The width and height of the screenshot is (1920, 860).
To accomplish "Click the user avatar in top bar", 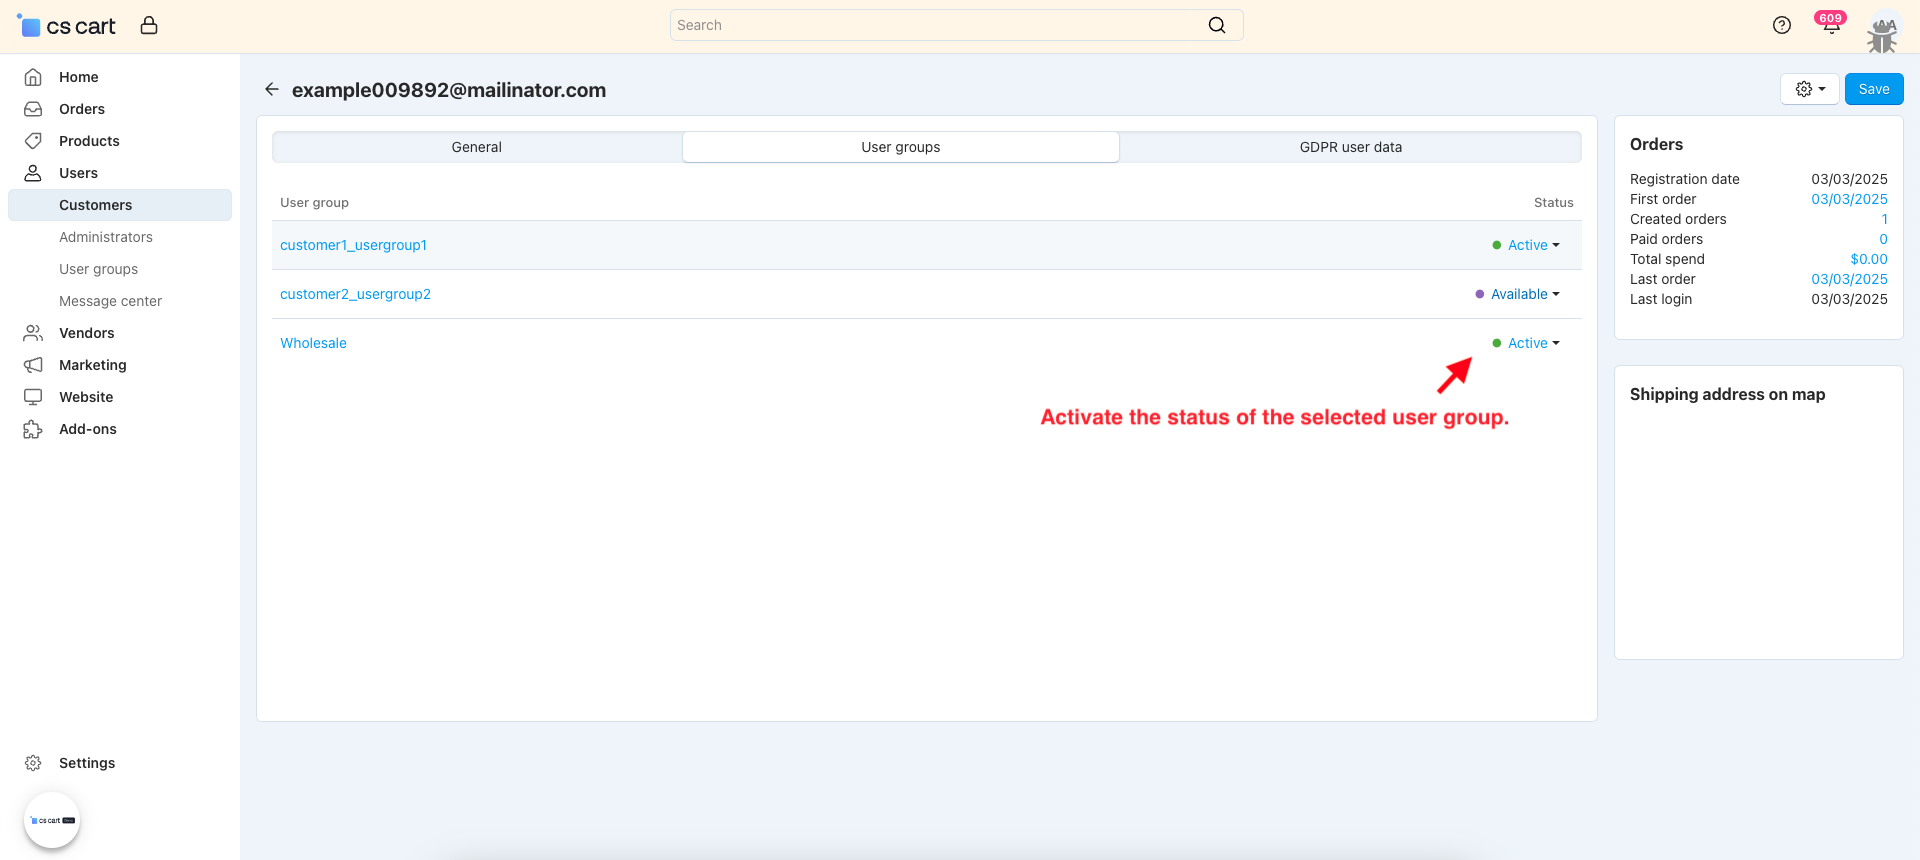I will (1882, 33).
